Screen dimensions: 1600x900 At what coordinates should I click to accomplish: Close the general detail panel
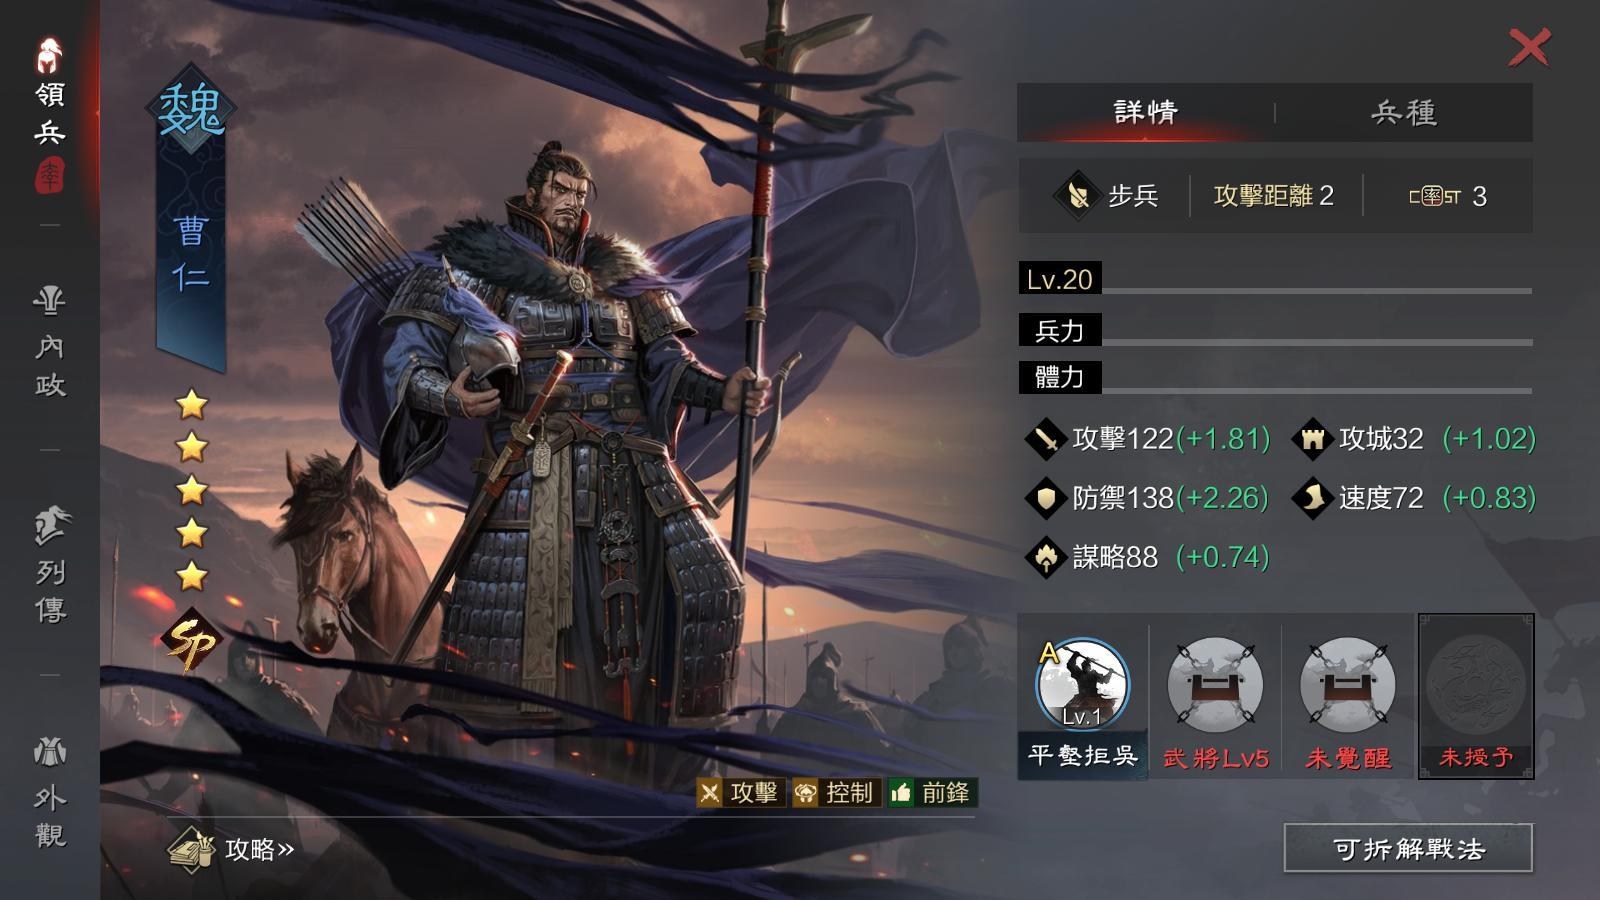1529,47
